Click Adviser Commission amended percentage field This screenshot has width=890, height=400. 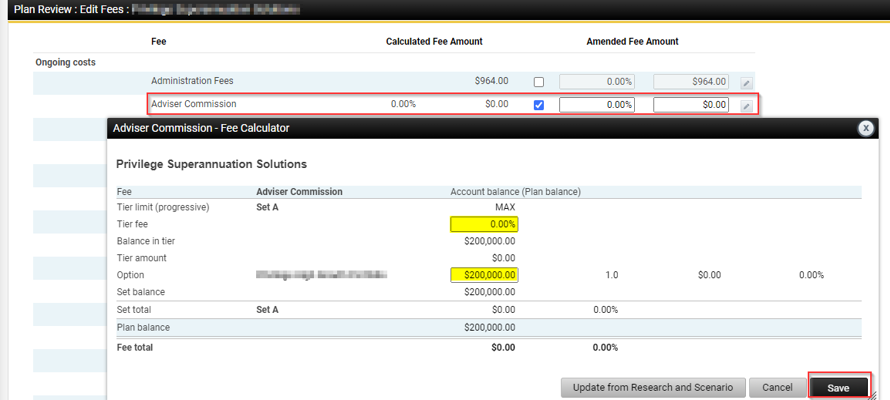coord(597,104)
